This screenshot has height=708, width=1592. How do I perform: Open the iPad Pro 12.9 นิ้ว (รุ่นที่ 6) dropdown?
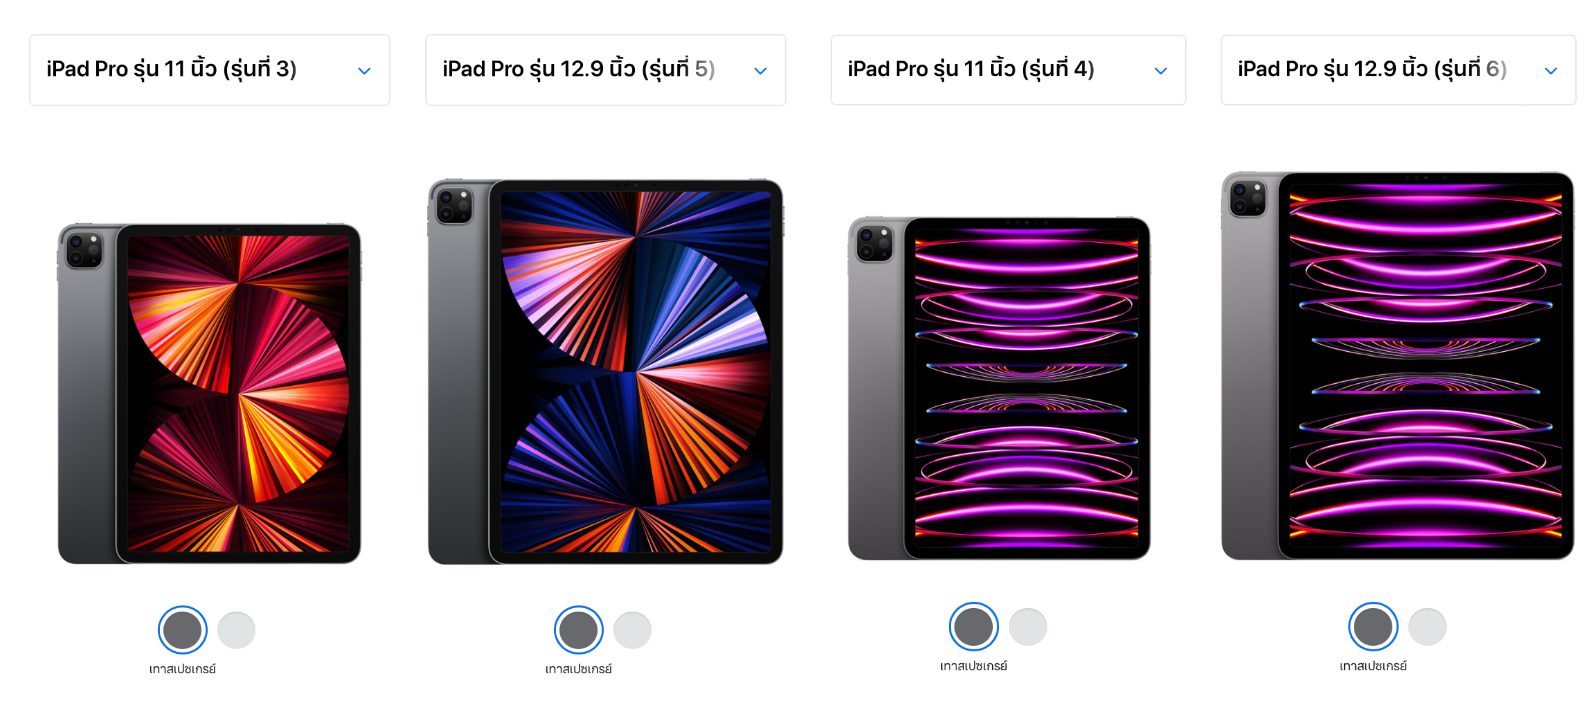point(1398,70)
